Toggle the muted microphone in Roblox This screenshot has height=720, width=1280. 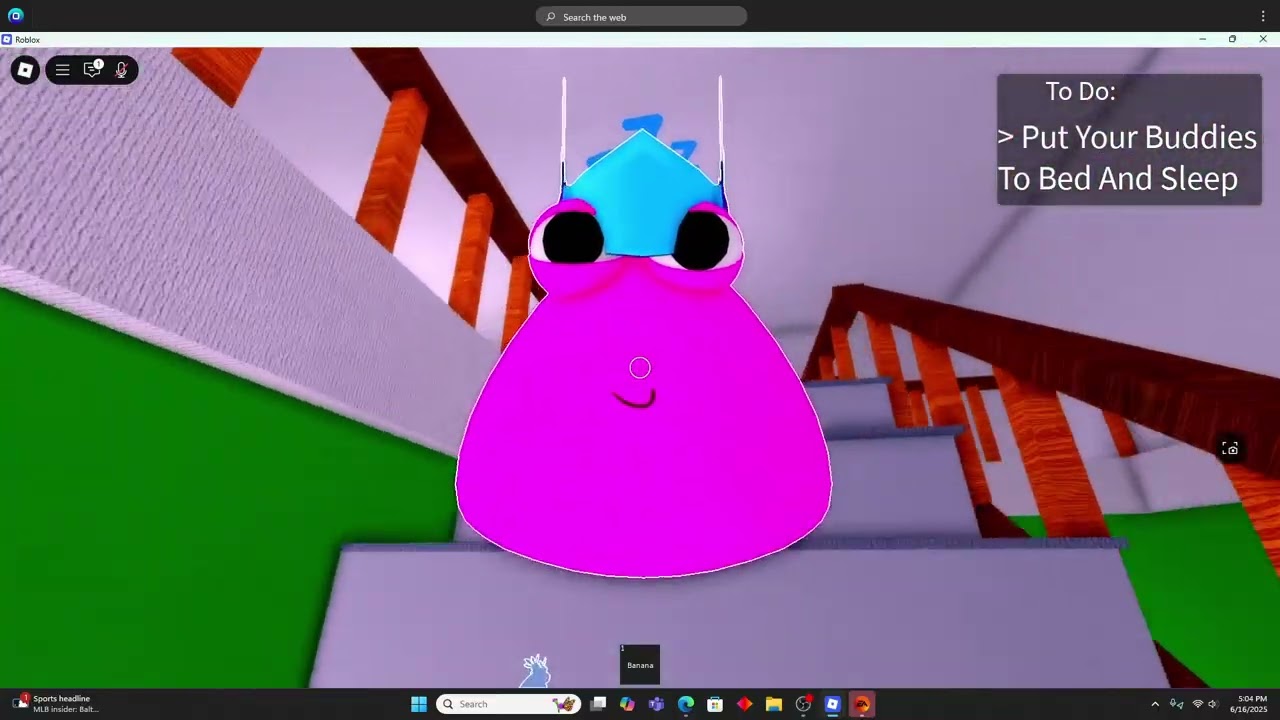click(121, 70)
